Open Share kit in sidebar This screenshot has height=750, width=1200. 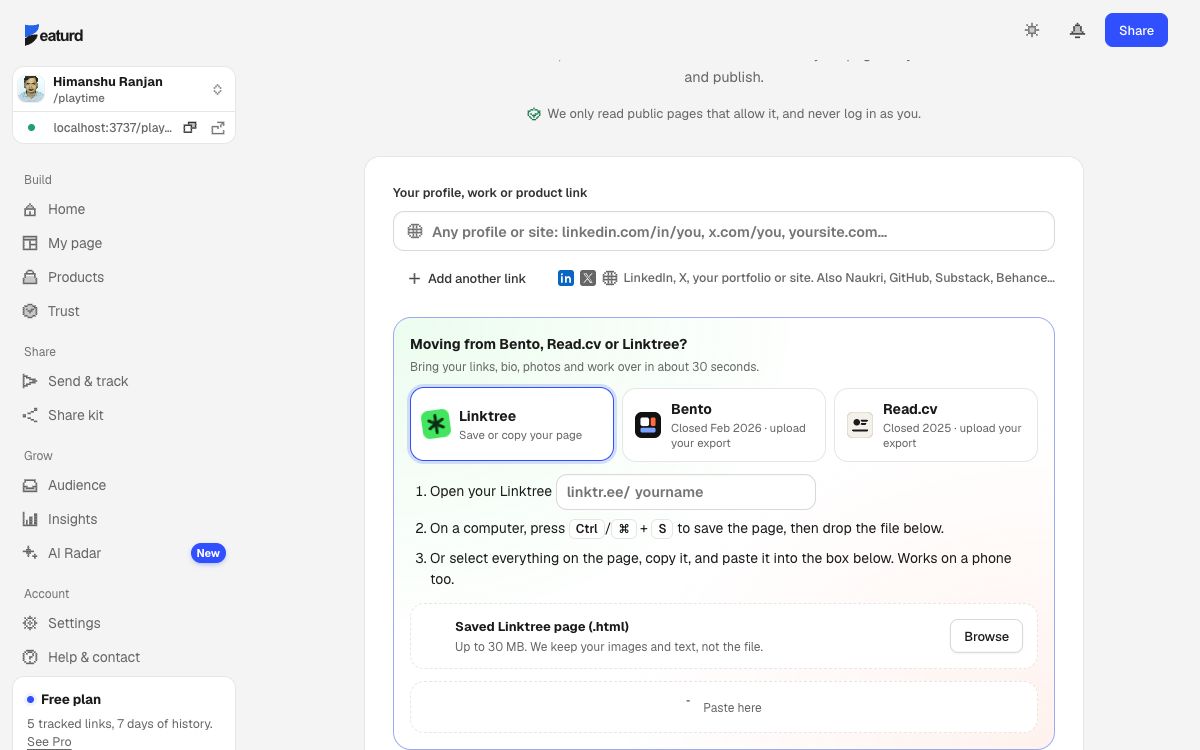124,415
